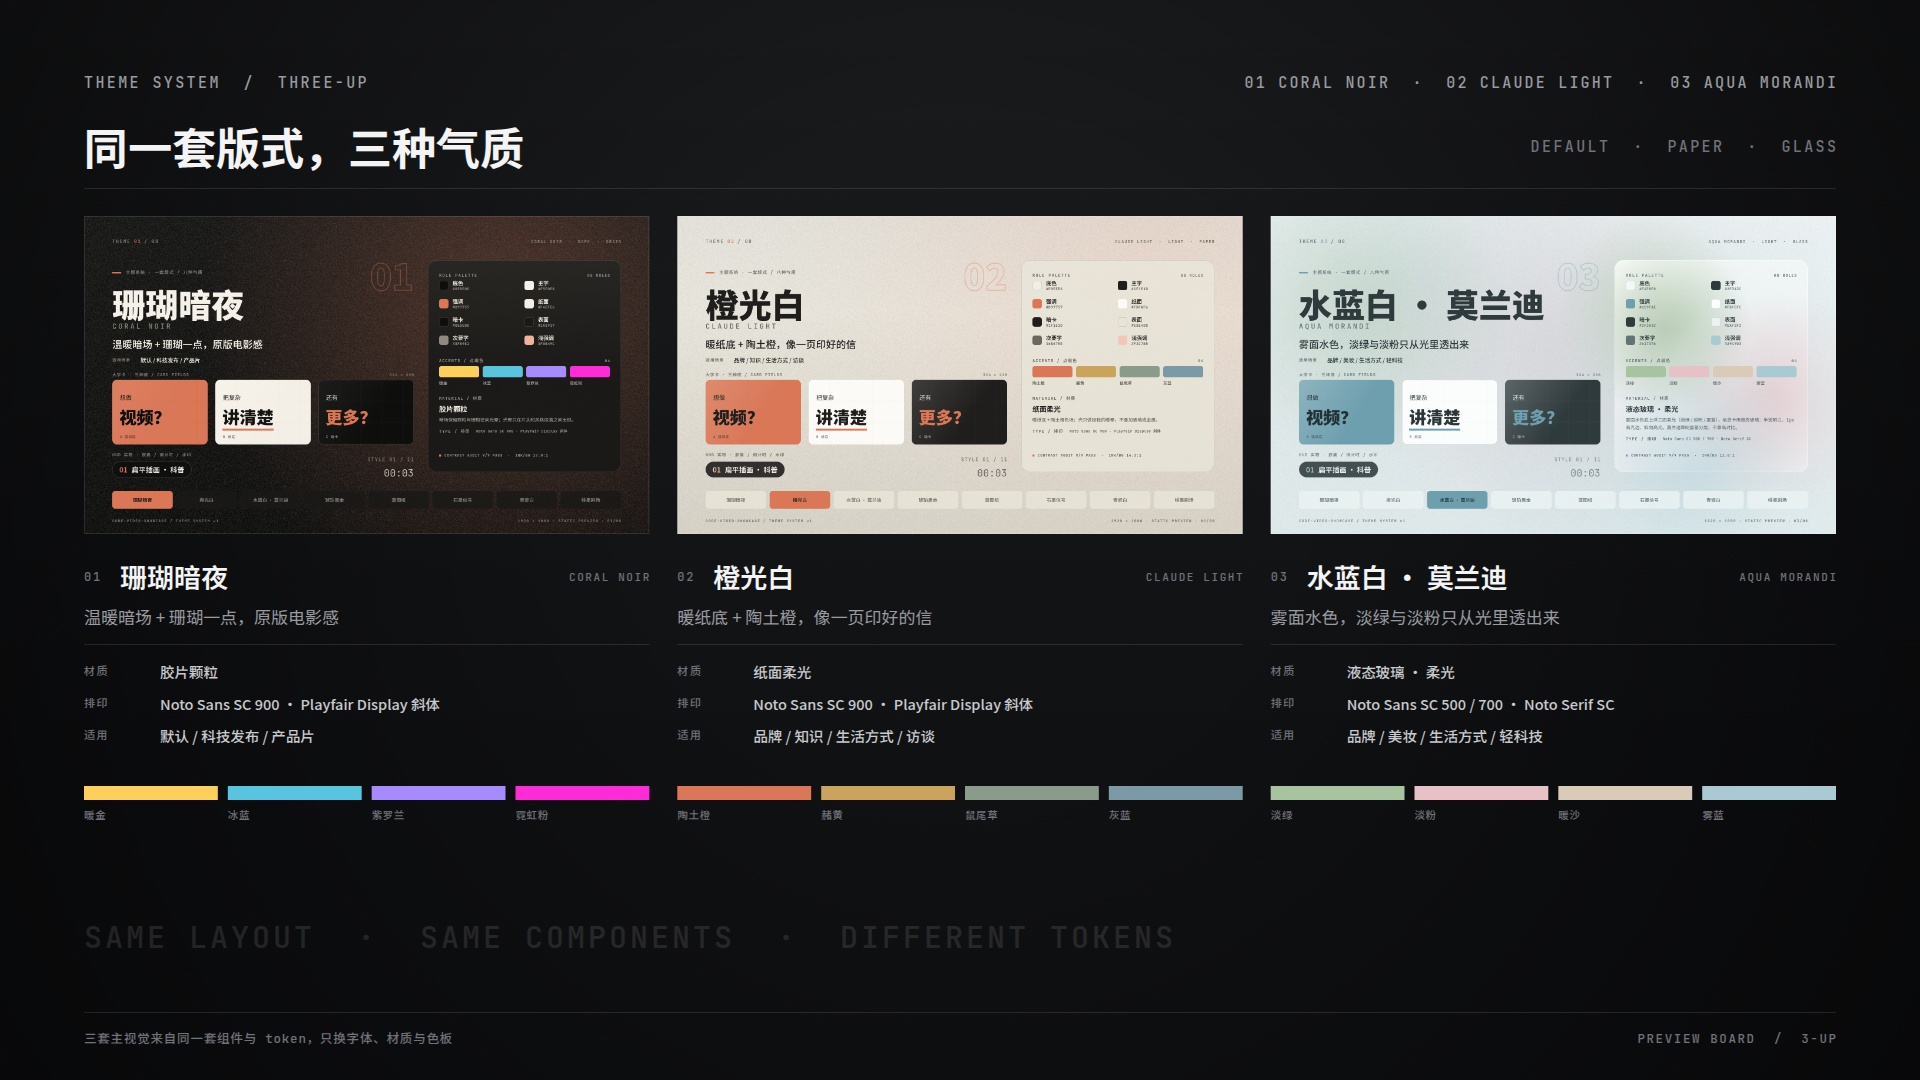Select the 02 CLAUDE LIGHT header label
Image resolution: width=1920 pixels, height=1080 pixels.
(x=1529, y=82)
